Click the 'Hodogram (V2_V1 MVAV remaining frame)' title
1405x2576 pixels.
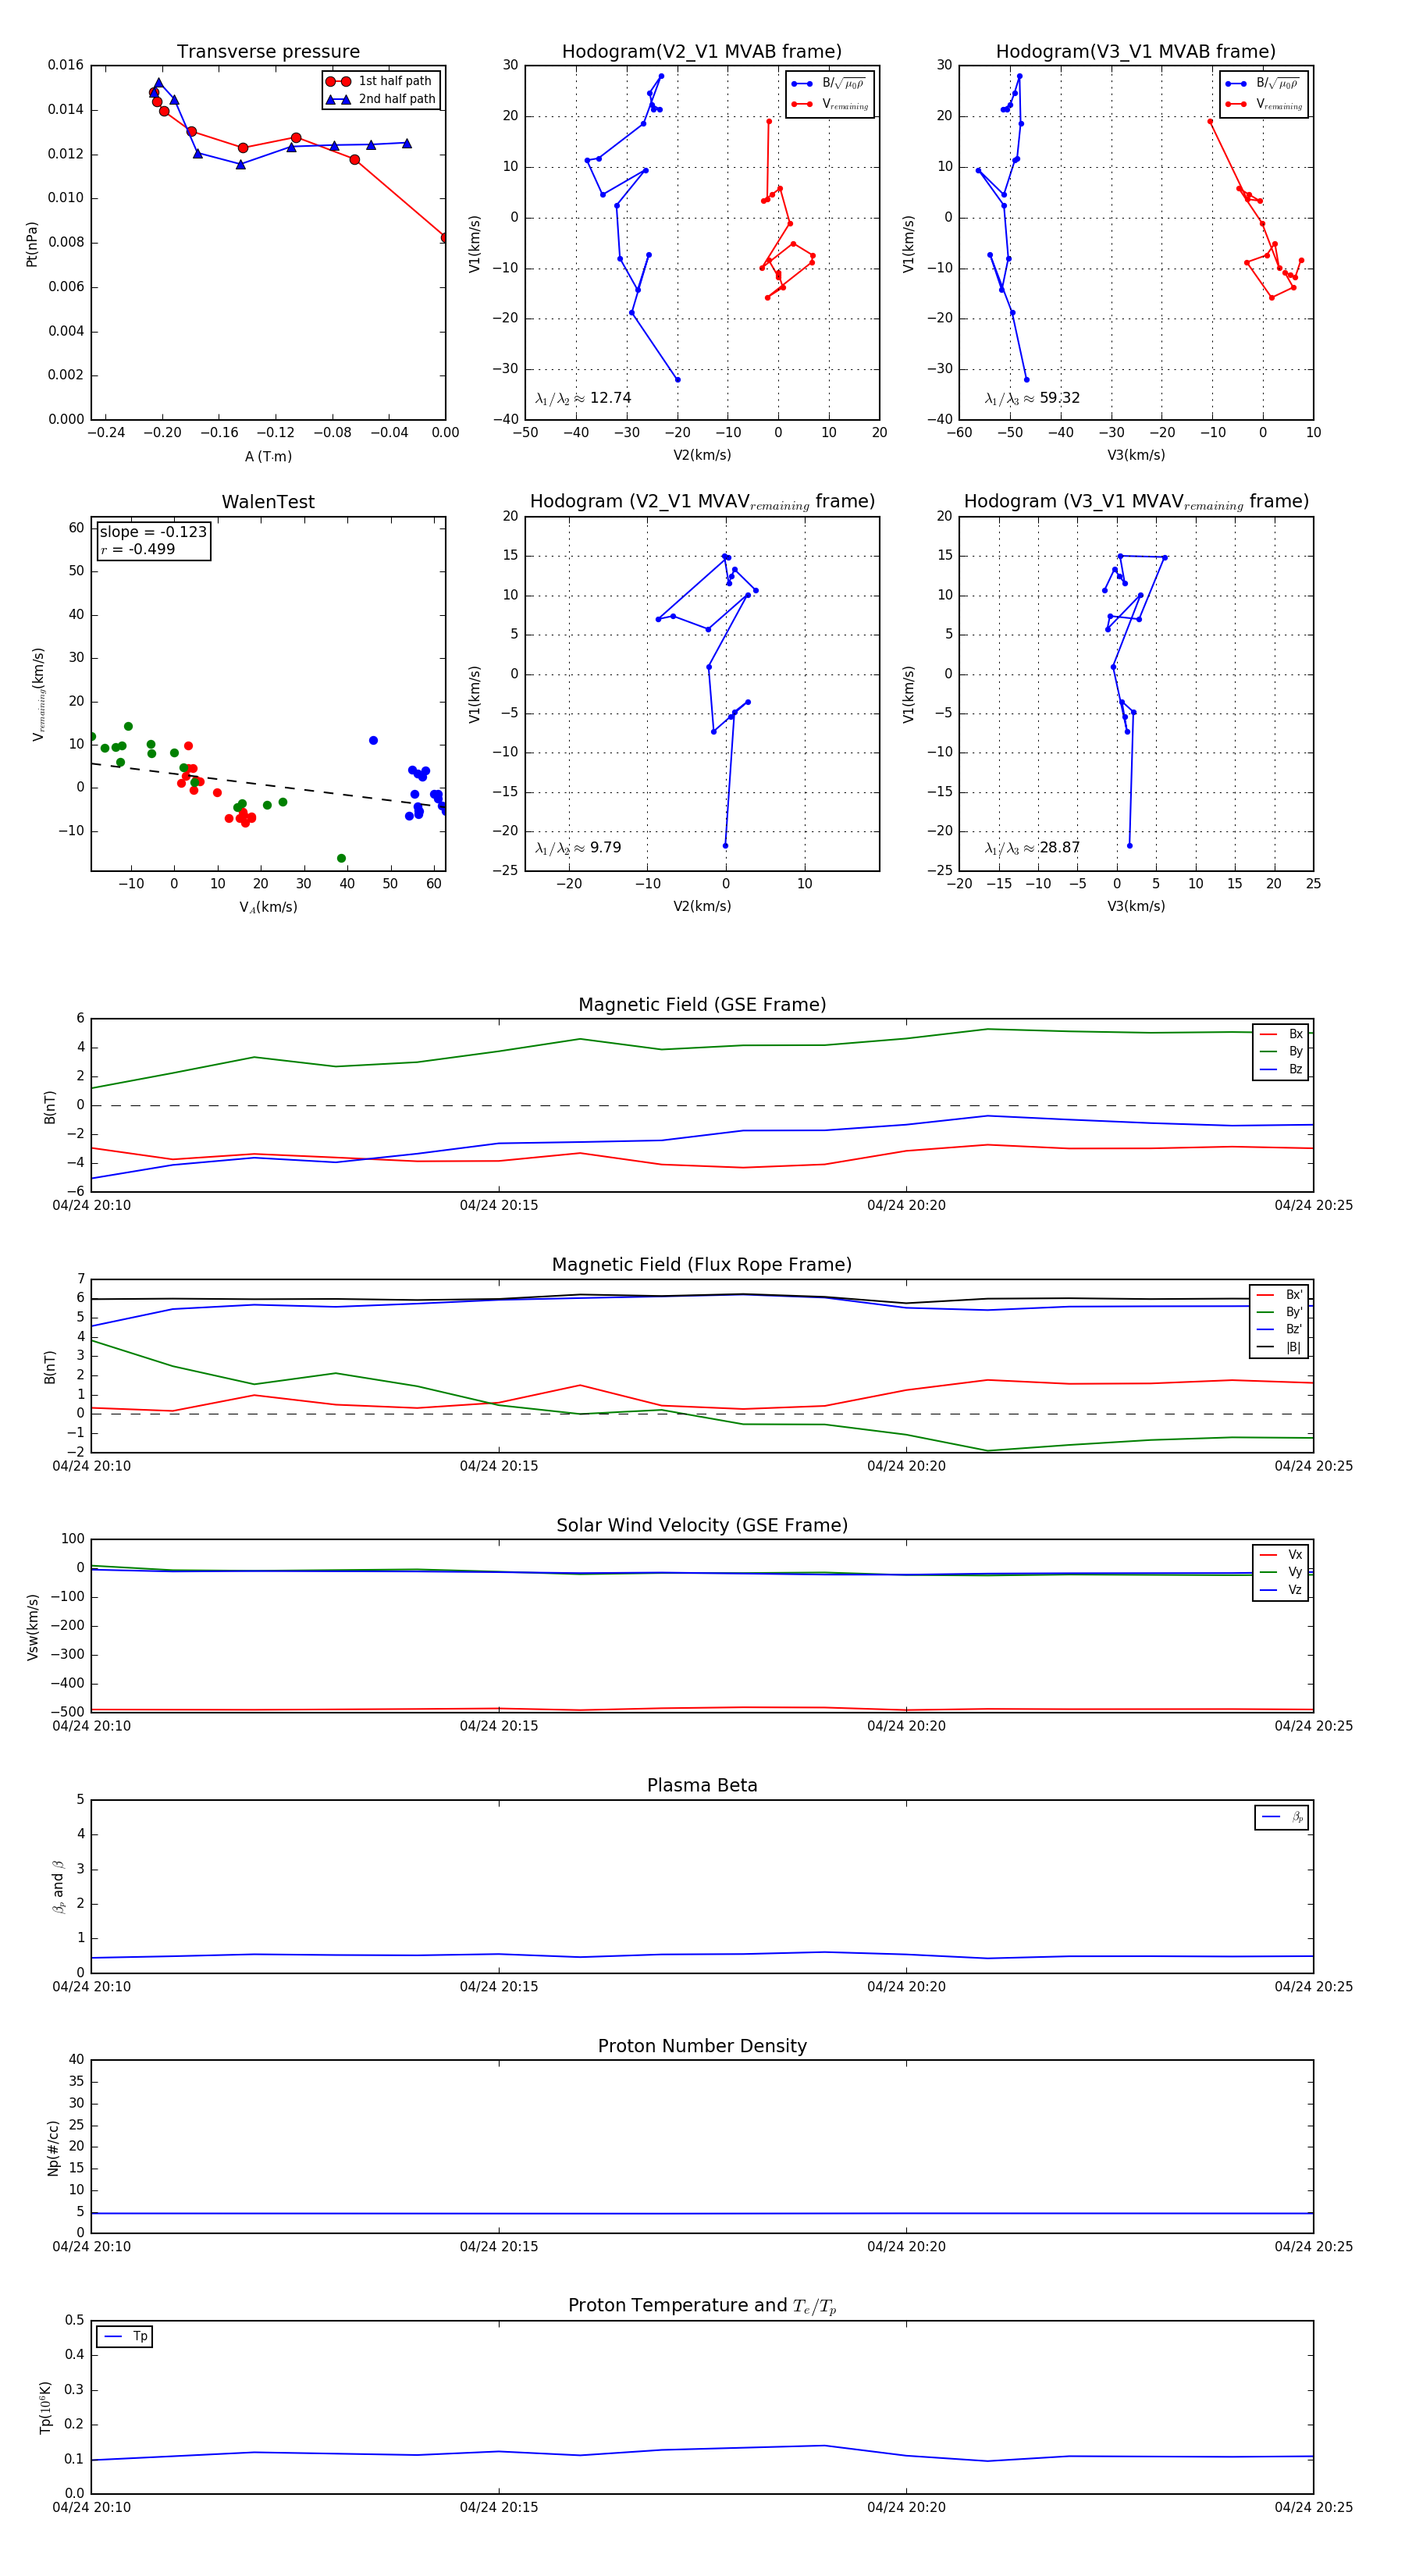pyautogui.click(x=702, y=502)
